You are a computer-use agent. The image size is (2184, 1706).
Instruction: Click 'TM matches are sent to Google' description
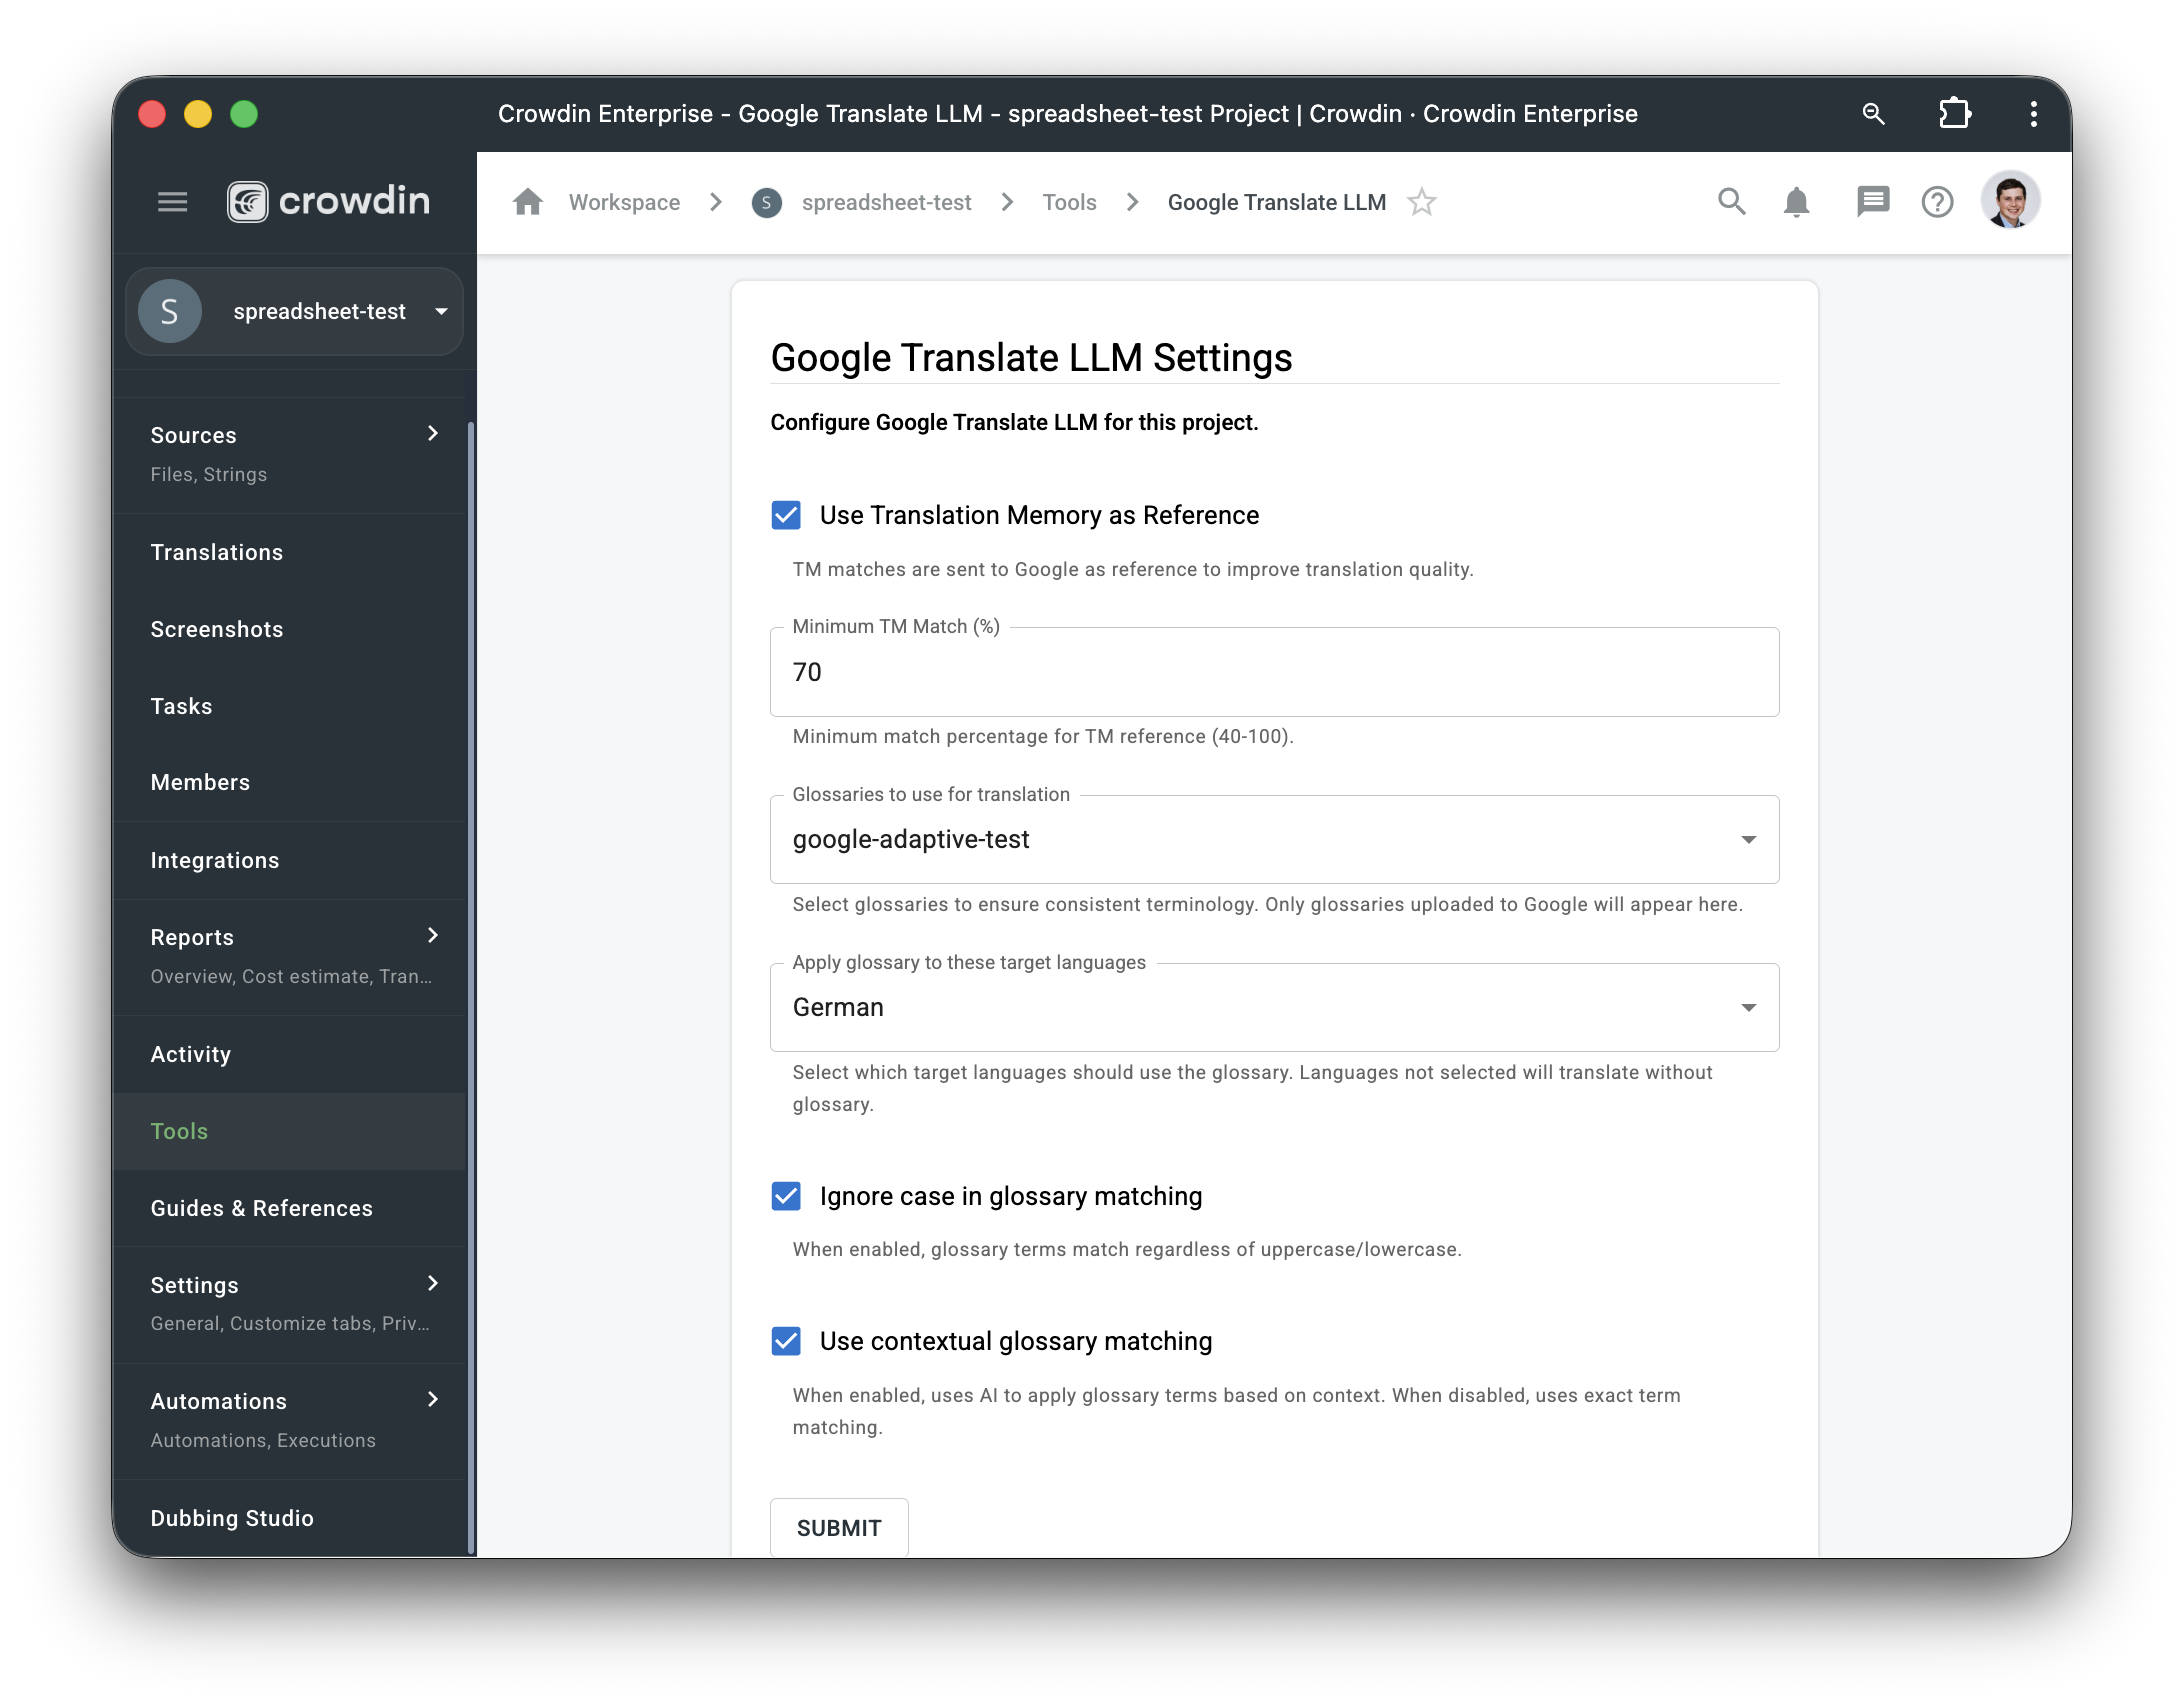[x=1133, y=569]
